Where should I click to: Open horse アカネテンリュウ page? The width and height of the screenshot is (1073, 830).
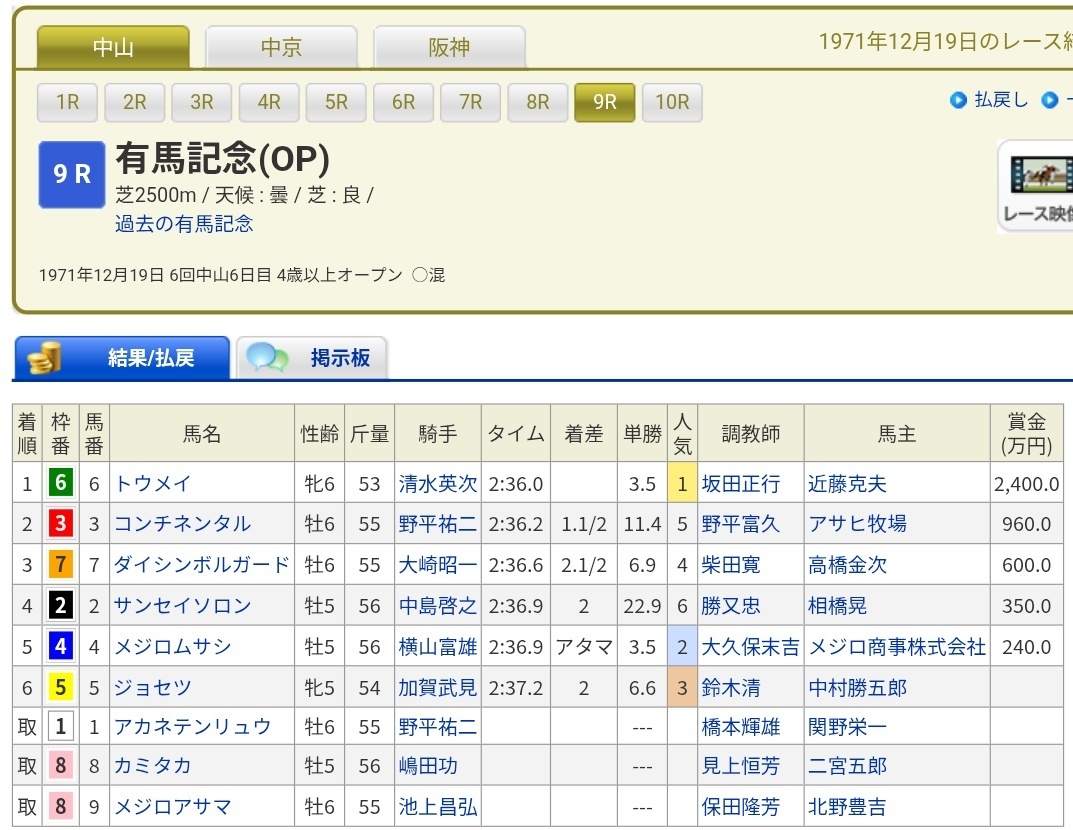pos(193,727)
